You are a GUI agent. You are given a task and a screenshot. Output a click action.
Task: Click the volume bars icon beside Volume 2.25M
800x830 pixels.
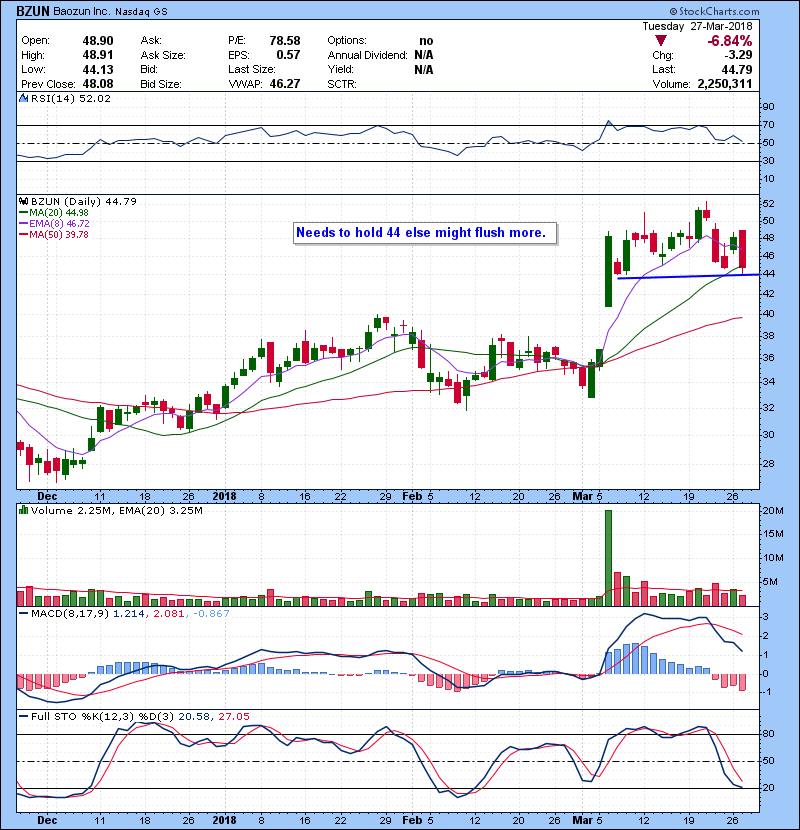(23, 510)
